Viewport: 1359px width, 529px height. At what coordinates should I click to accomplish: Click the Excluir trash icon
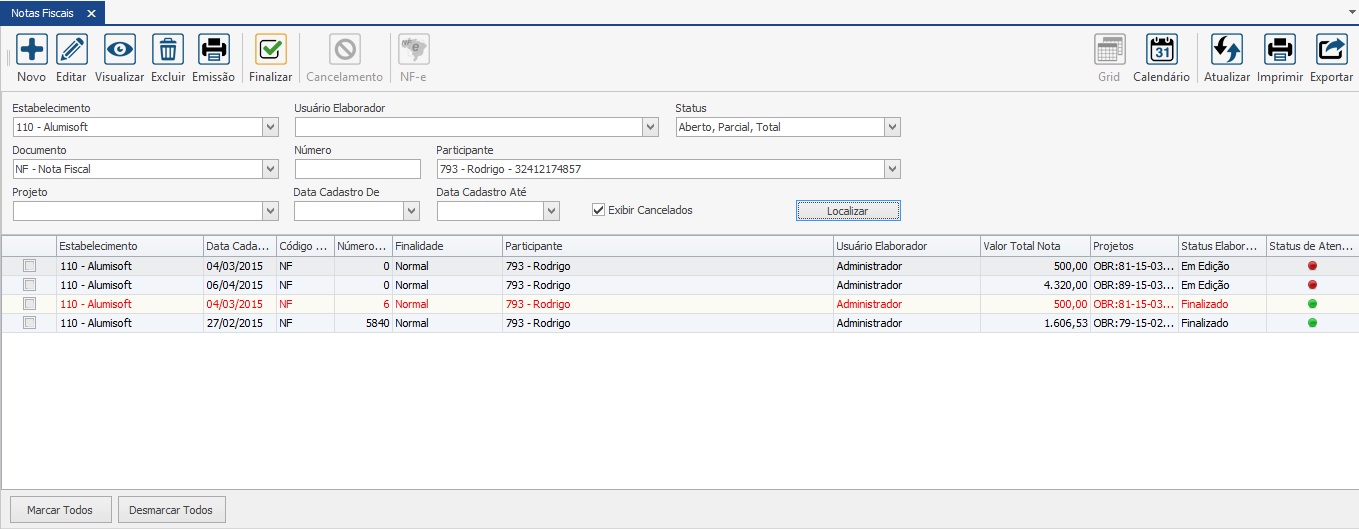168,49
